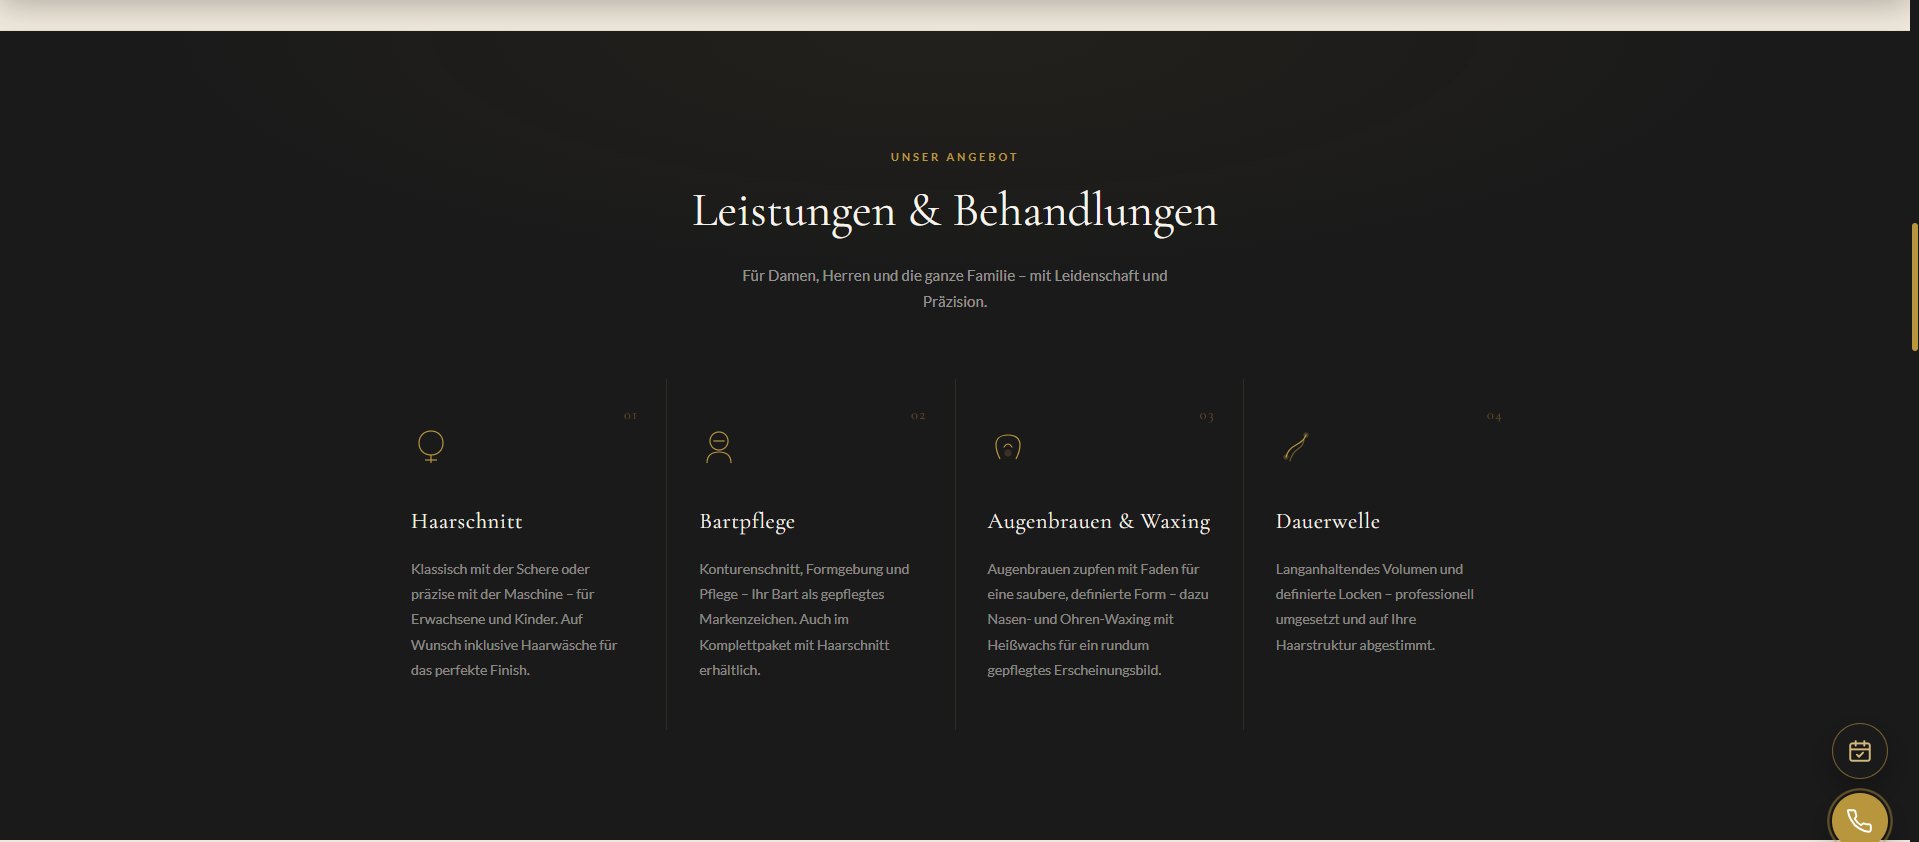Select the Bartpflege card title
This screenshot has width=1919, height=842.
tap(747, 521)
